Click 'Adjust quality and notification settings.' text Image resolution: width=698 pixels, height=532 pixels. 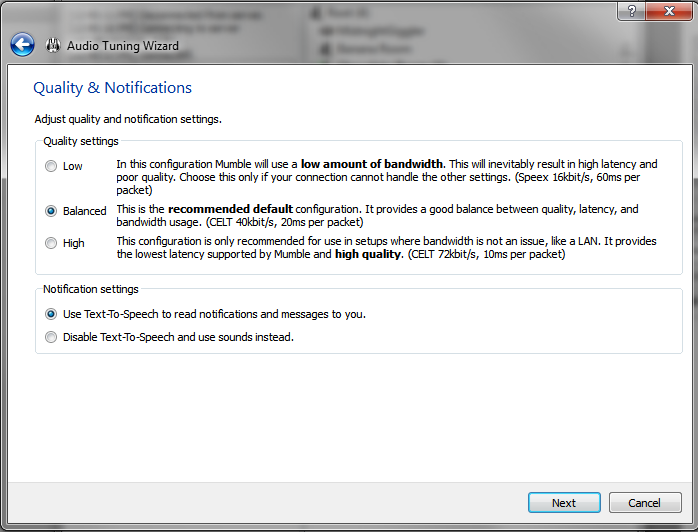click(128, 119)
